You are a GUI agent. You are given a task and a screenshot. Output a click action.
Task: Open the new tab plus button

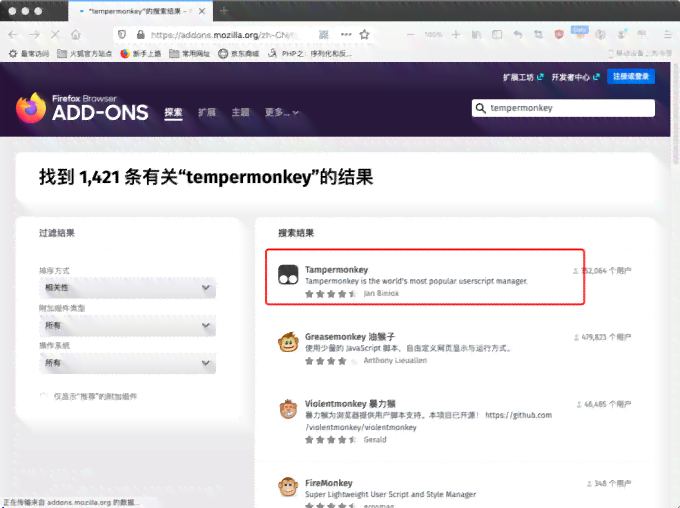[224, 11]
